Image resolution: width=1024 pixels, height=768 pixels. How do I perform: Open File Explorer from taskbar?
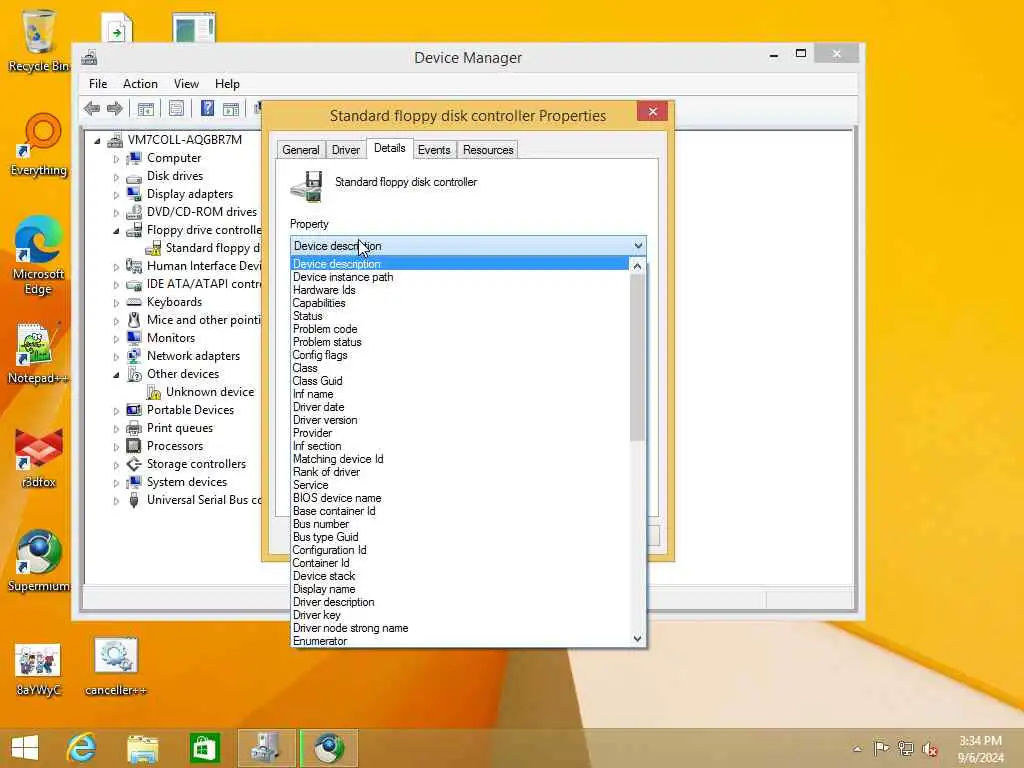[x=143, y=748]
